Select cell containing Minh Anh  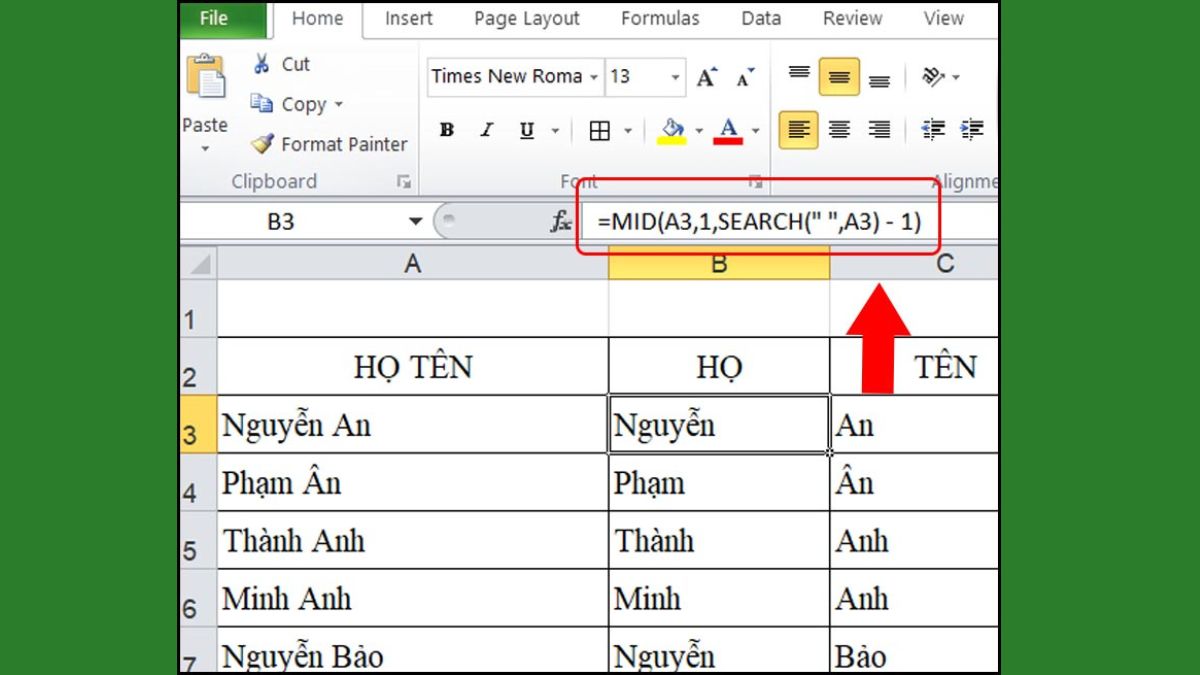coord(412,598)
